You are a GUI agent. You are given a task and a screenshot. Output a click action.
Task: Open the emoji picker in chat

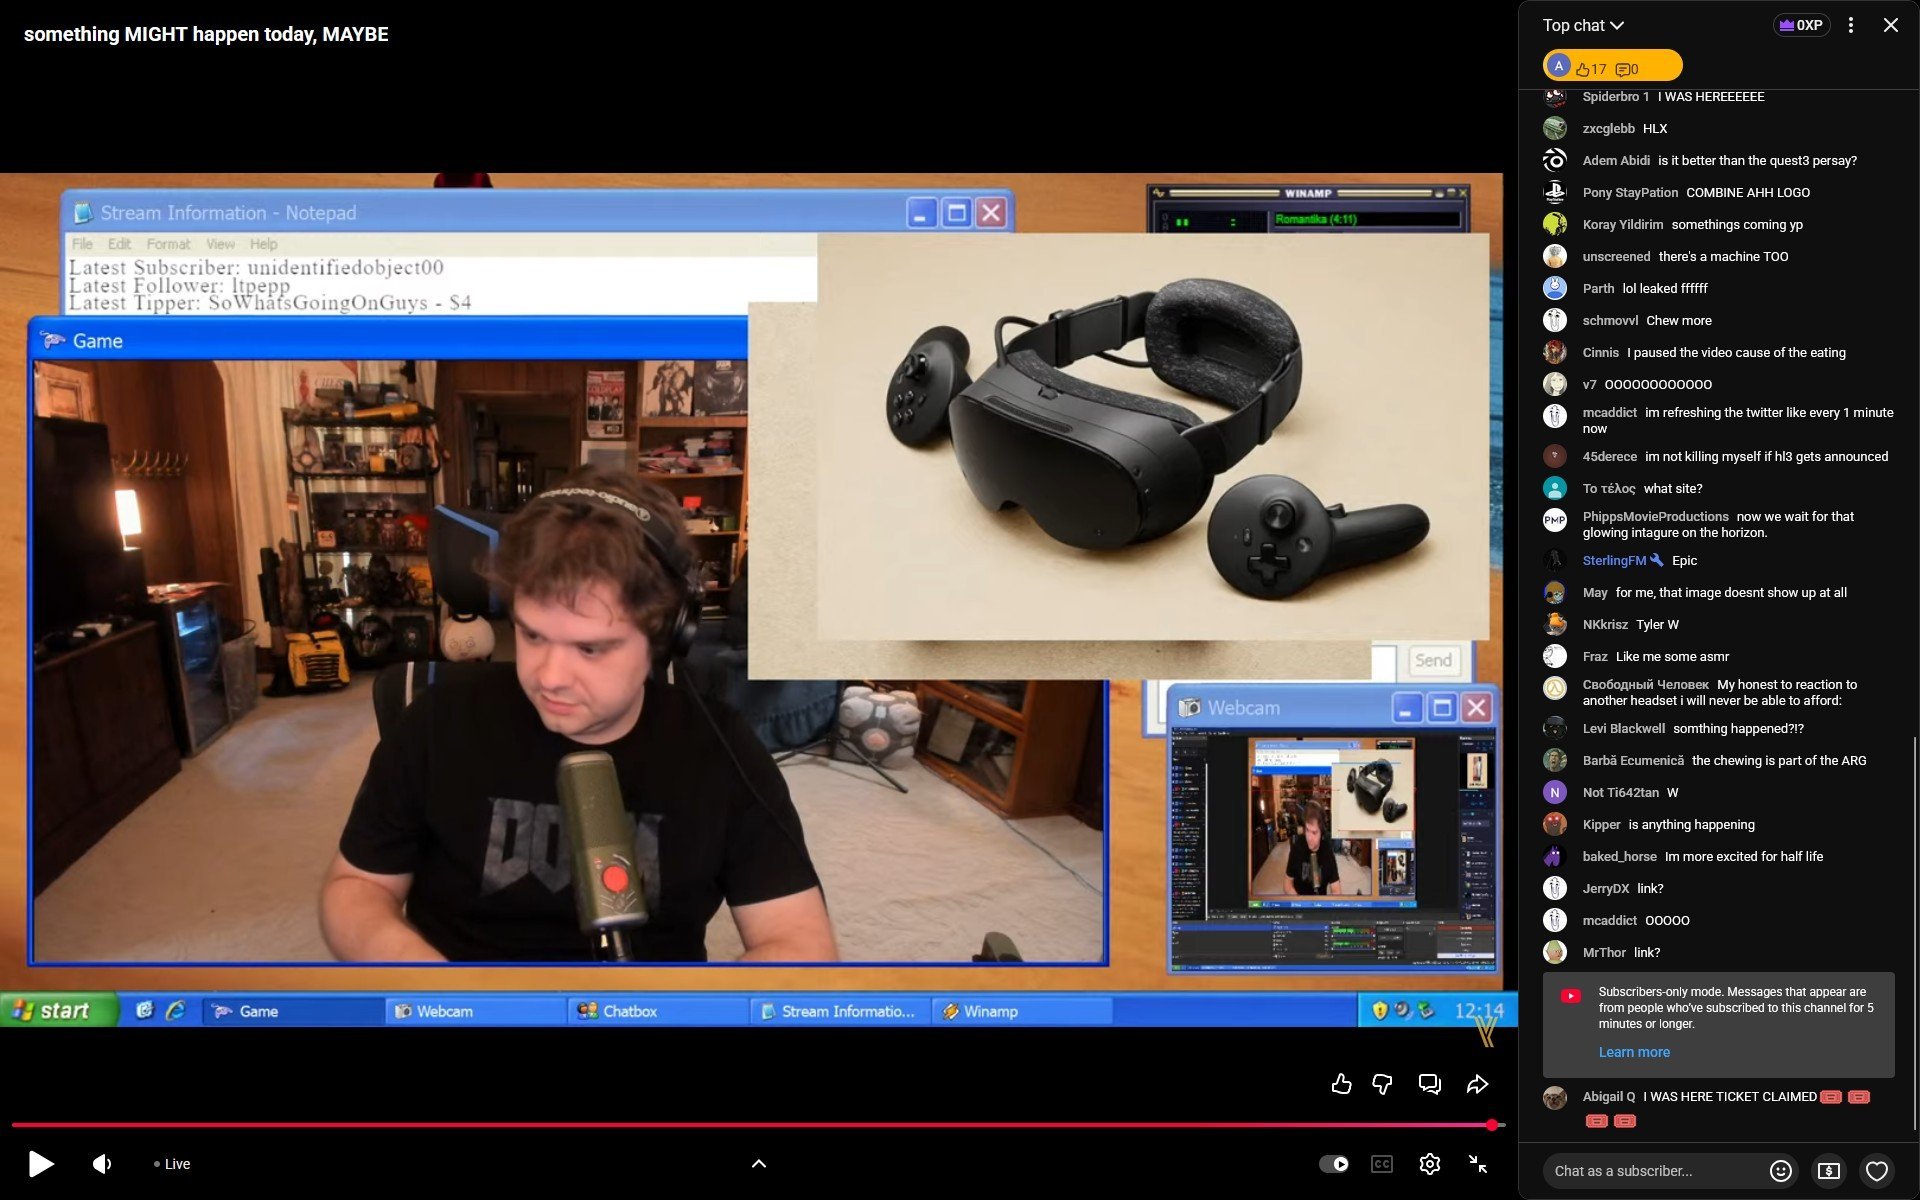click(1780, 1171)
